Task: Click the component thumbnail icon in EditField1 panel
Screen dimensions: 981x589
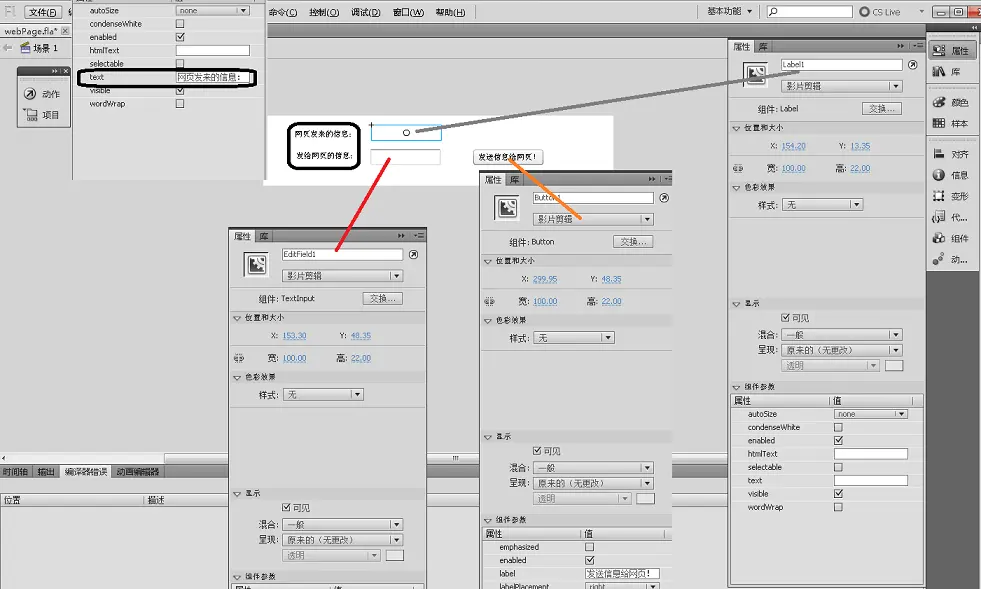Action: [257, 265]
